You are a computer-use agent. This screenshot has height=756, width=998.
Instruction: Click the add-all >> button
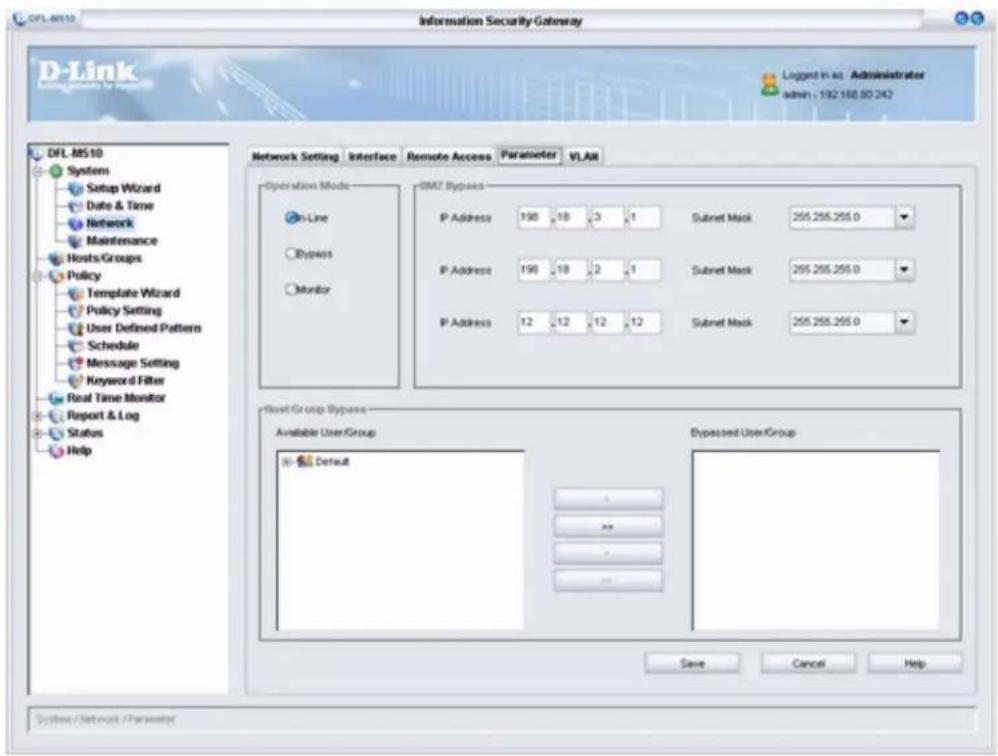[608, 527]
